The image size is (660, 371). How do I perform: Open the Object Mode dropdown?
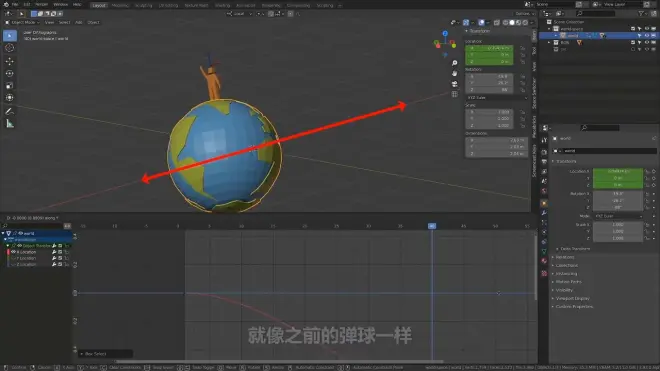tap(22, 22)
